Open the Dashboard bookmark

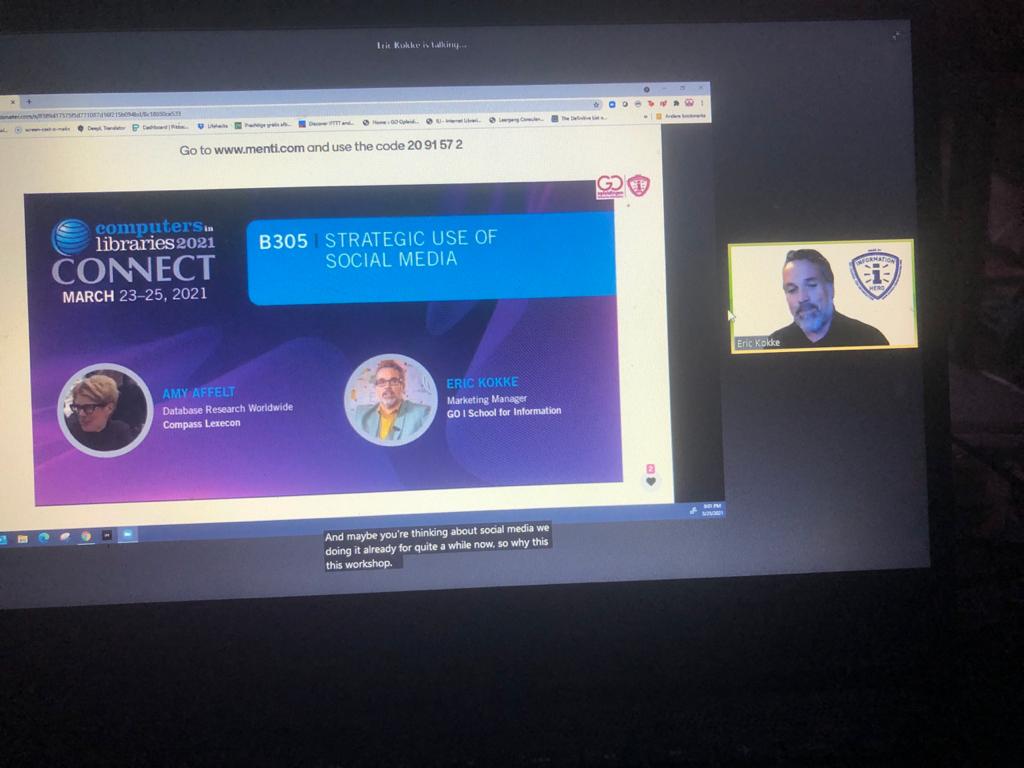click(160, 127)
